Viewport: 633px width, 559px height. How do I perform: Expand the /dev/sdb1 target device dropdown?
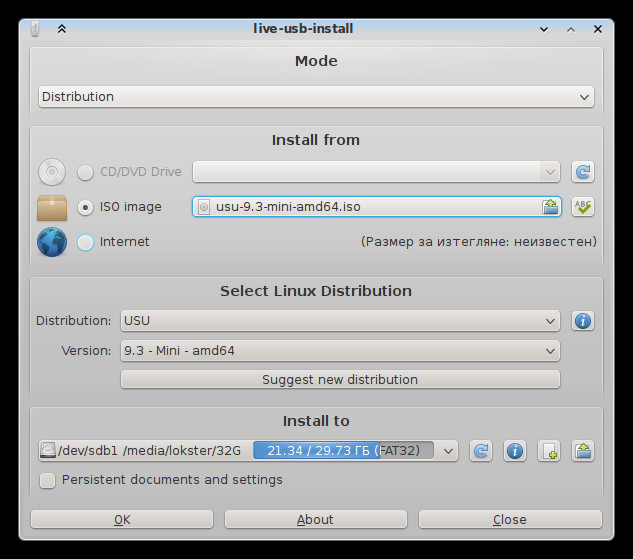point(248,451)
